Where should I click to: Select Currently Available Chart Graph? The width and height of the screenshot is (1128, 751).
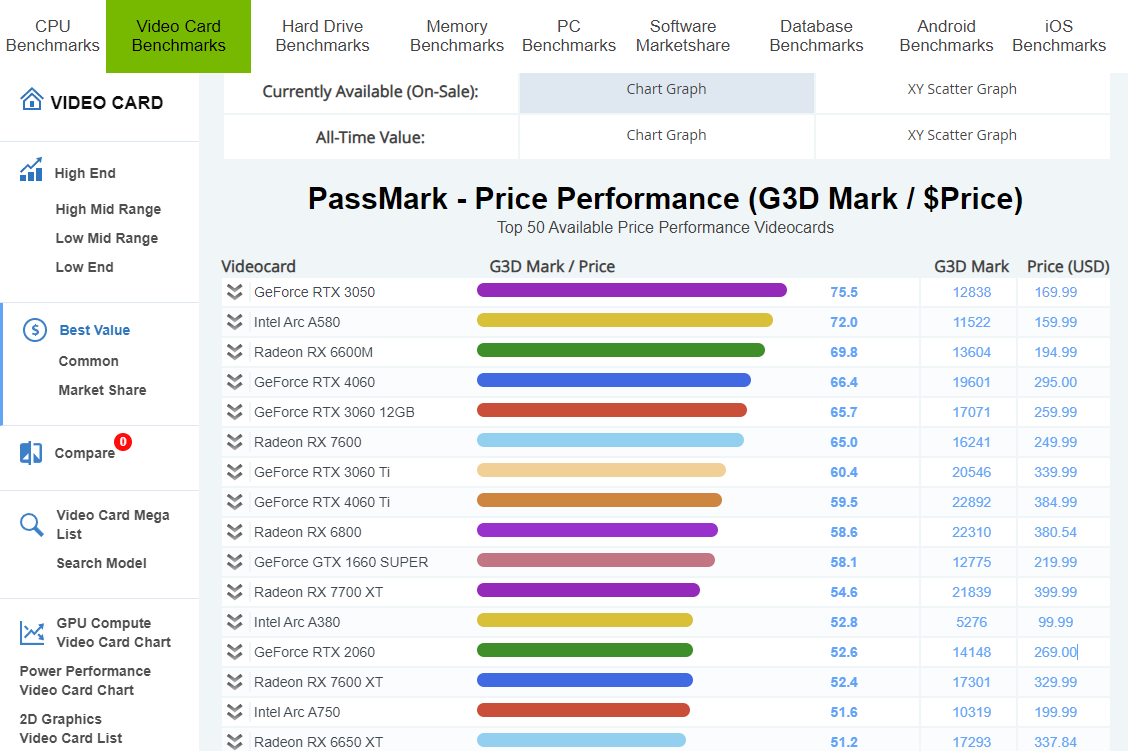(x=666, y=91)
